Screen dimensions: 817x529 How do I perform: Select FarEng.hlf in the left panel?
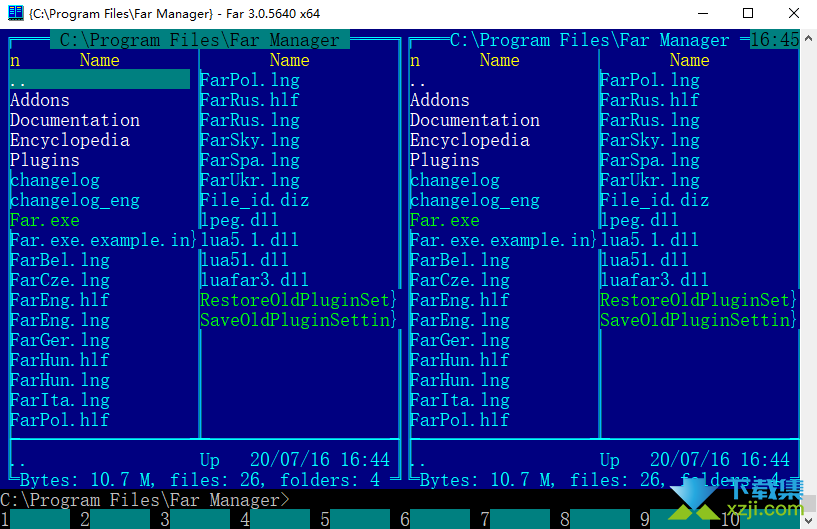[x=60, y=300]
